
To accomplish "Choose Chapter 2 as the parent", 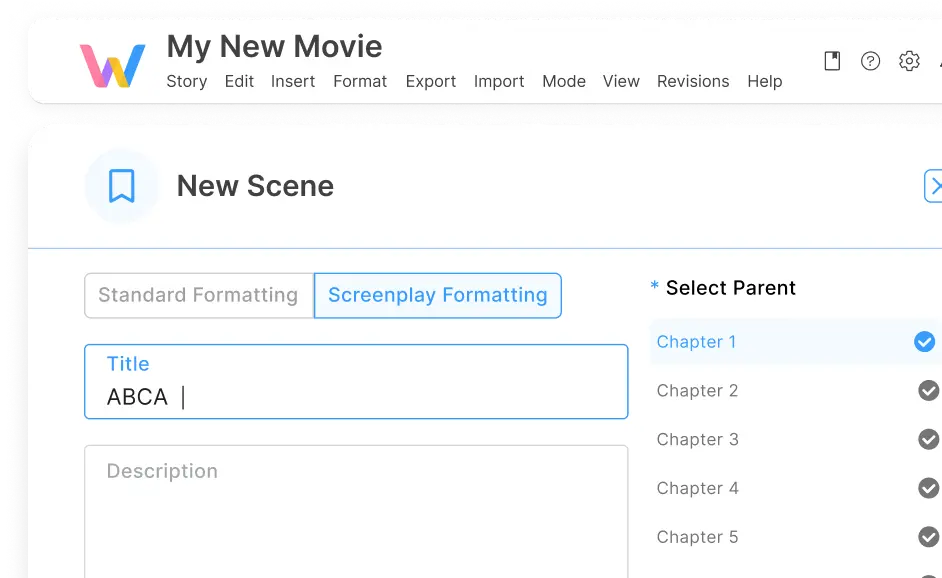I will pyautogui.click(x=697, y=390).
